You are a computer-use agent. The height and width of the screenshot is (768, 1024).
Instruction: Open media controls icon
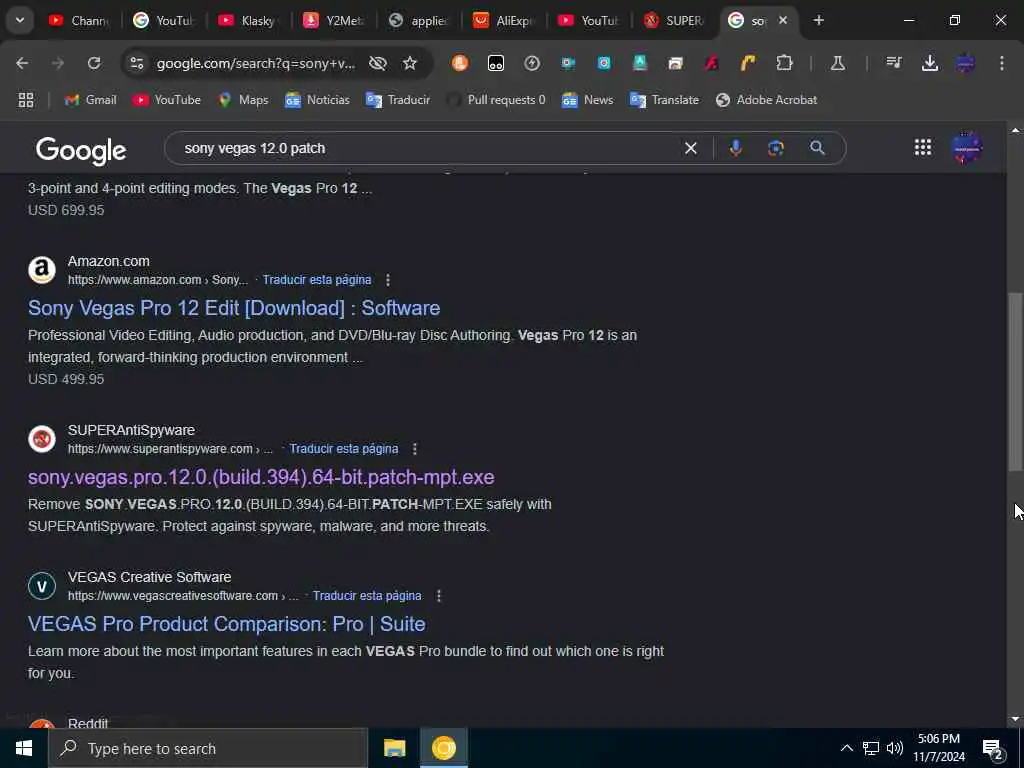tap(893, 63)
